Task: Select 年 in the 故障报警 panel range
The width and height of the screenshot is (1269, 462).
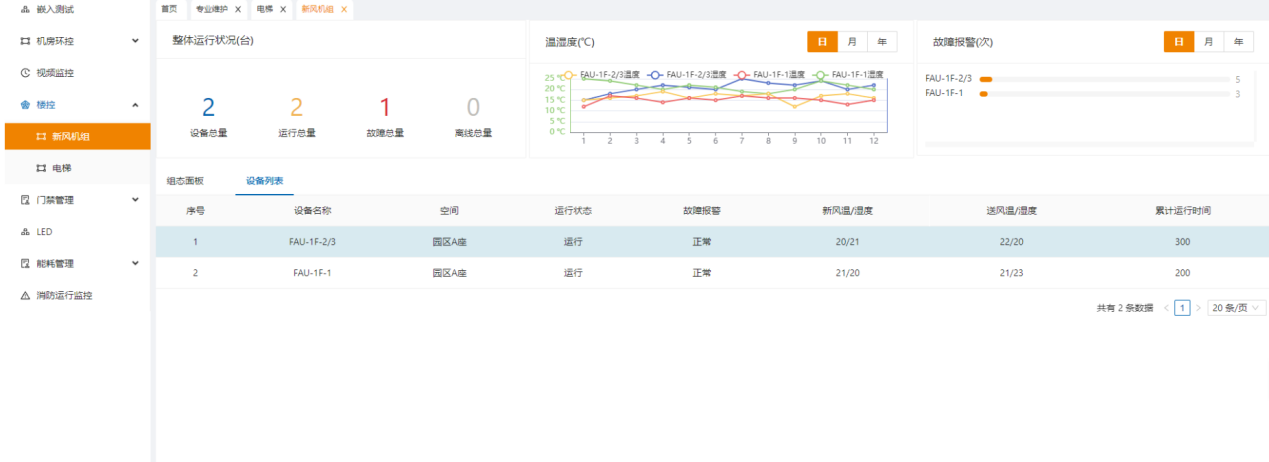Action: pos(1238,42)
